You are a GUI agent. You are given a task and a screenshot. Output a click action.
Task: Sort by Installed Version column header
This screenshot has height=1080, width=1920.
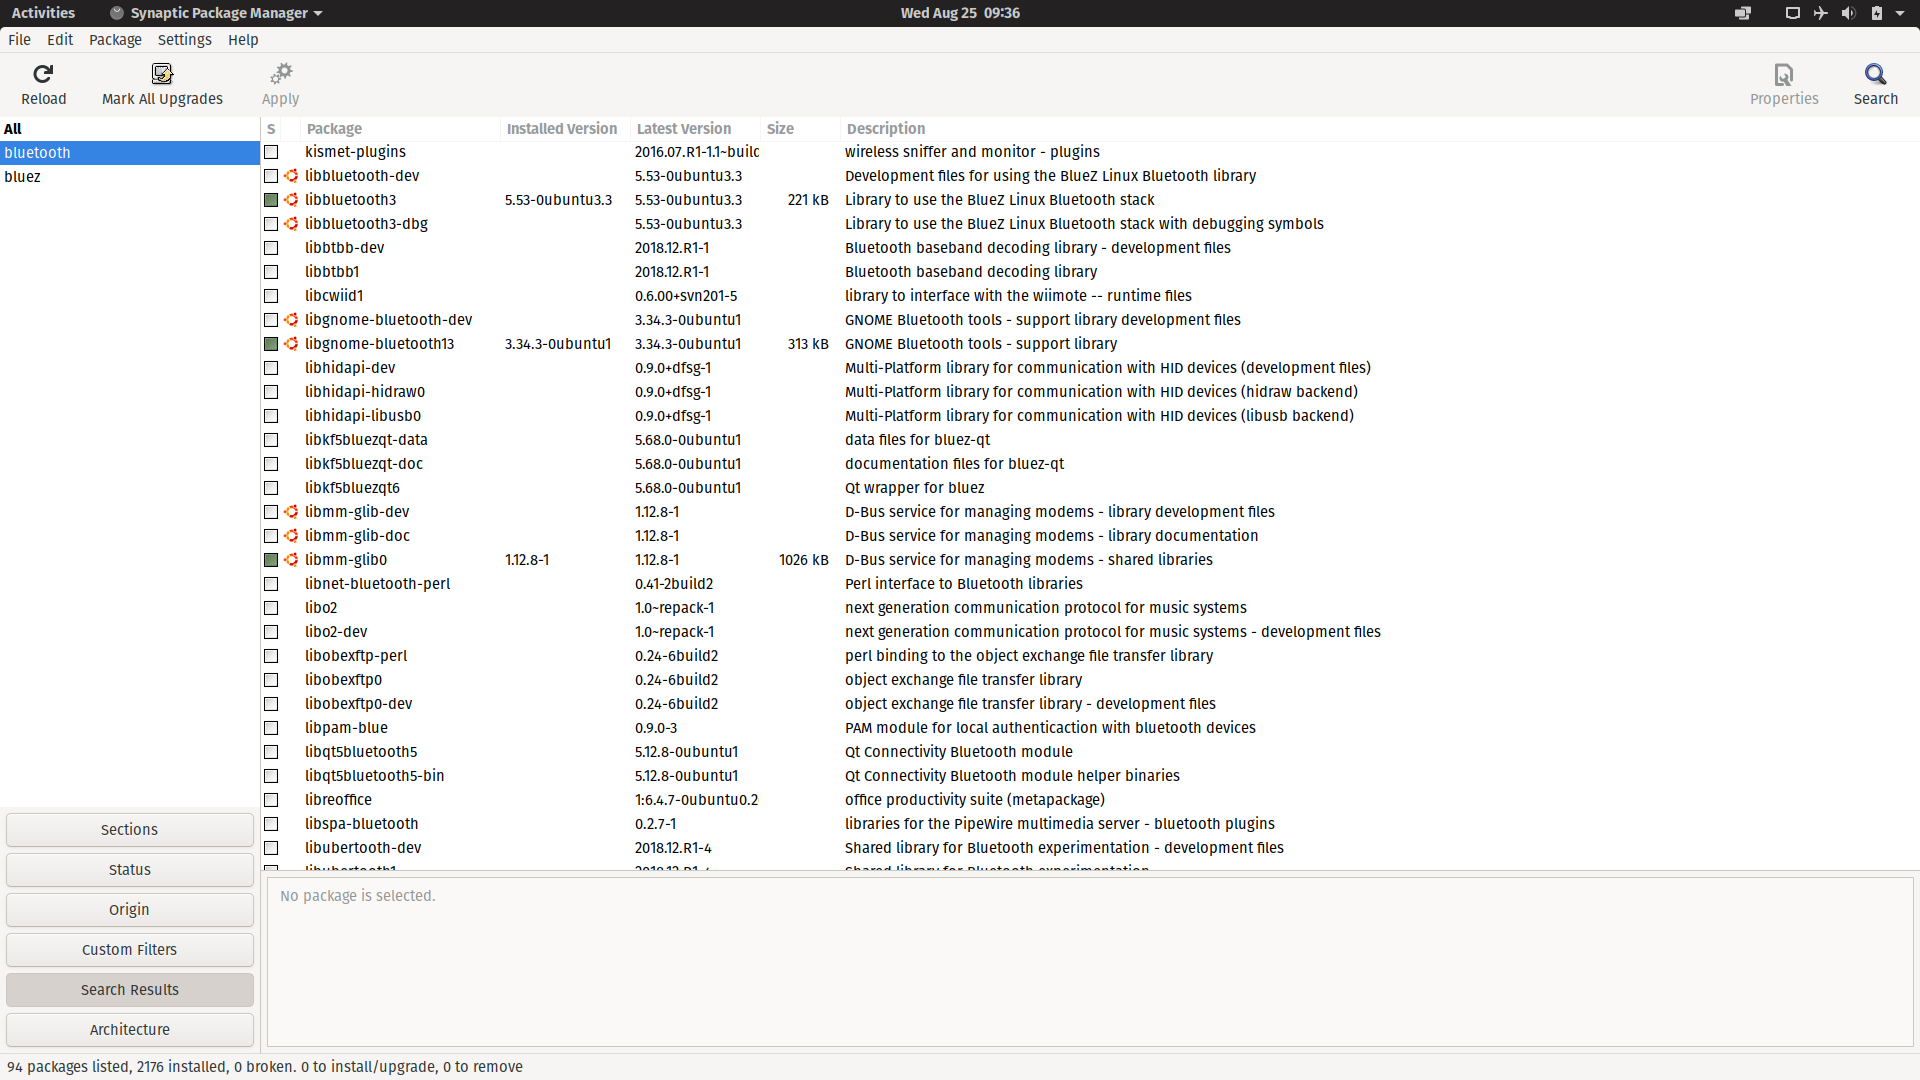[x=565, y=129]
